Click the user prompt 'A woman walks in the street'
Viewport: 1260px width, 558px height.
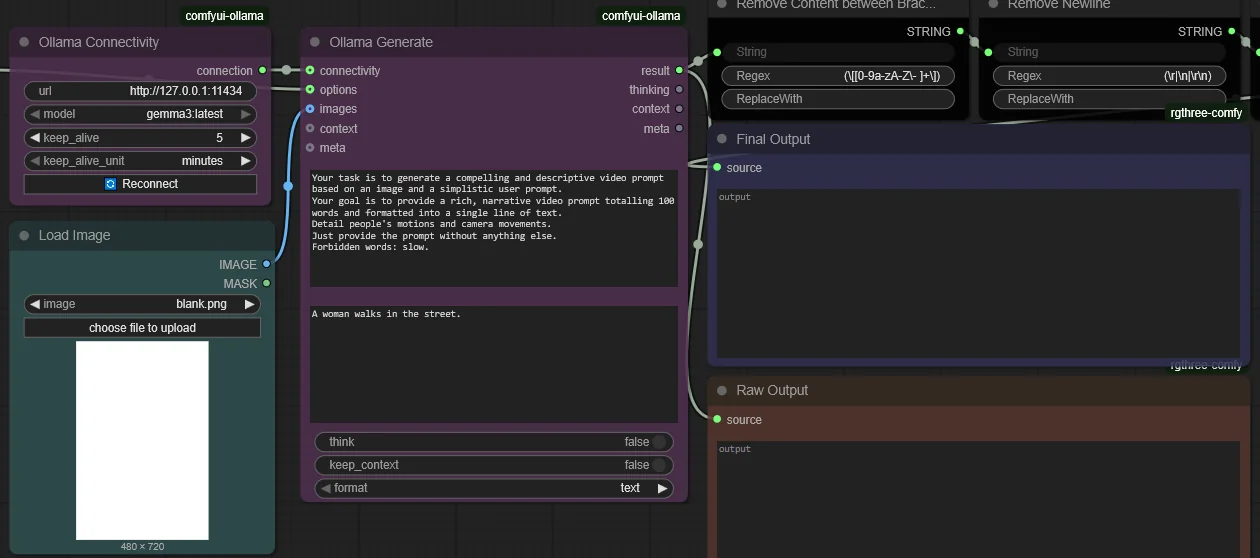(x=494, y=364)
